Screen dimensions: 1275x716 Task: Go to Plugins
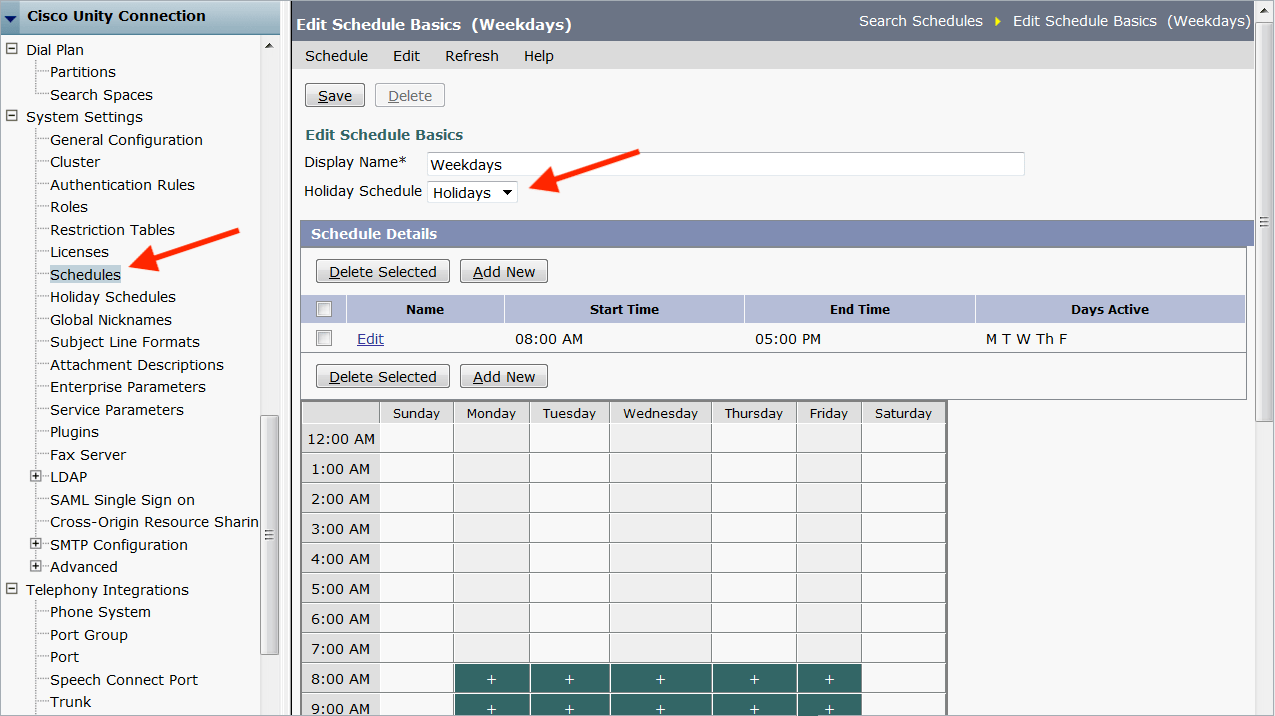click(x=74, y=432)
